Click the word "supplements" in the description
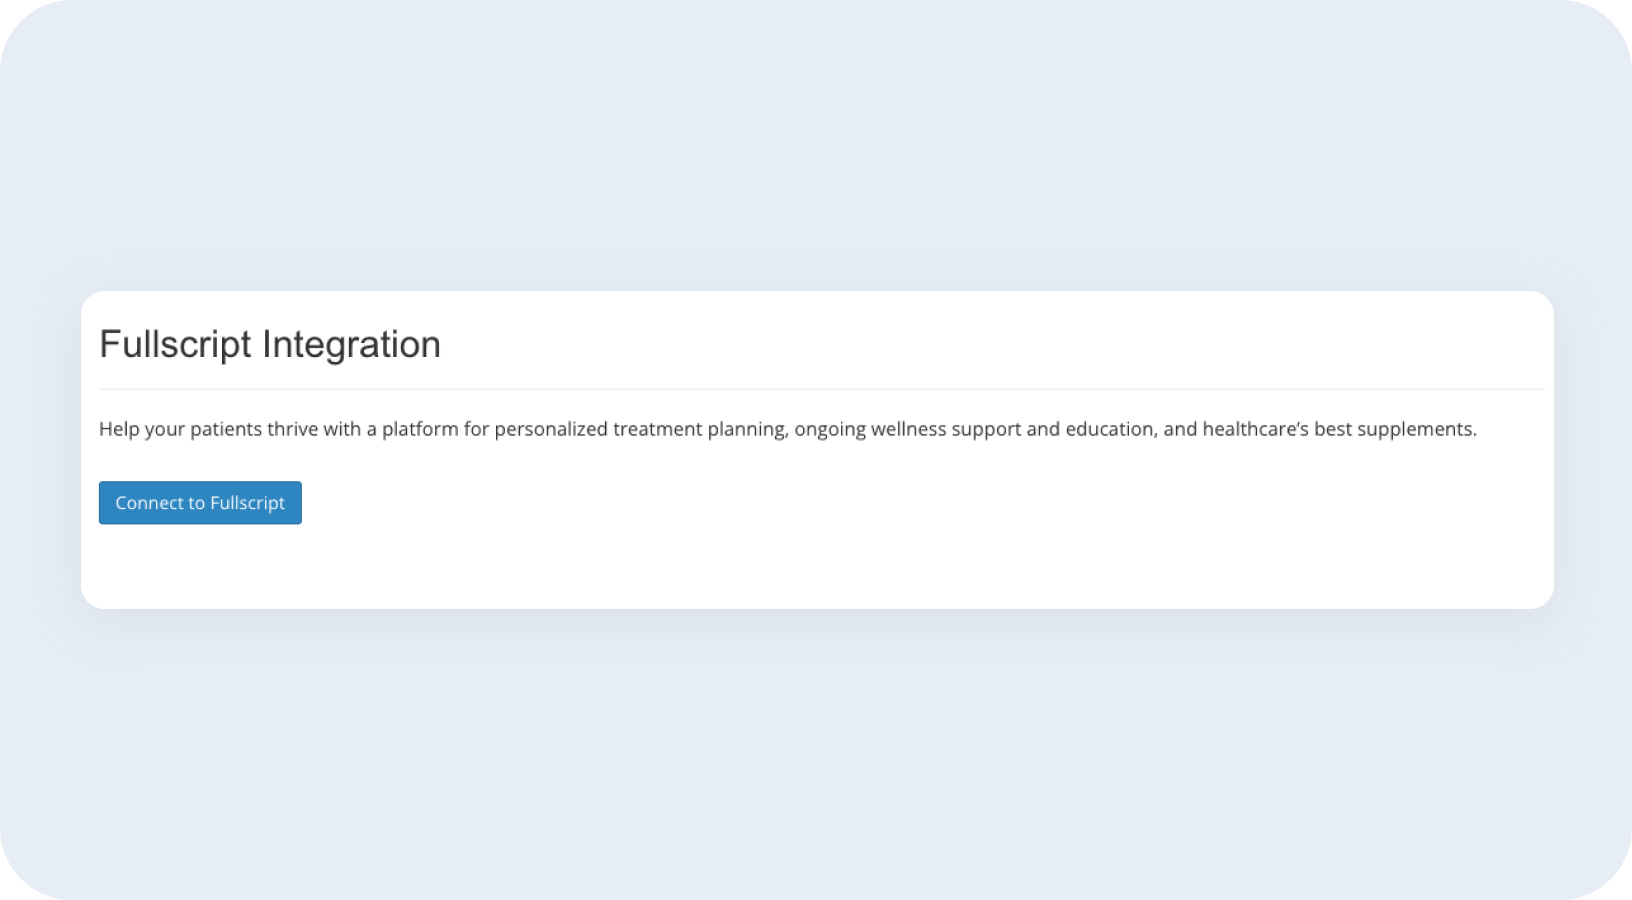 point(1417,429)
